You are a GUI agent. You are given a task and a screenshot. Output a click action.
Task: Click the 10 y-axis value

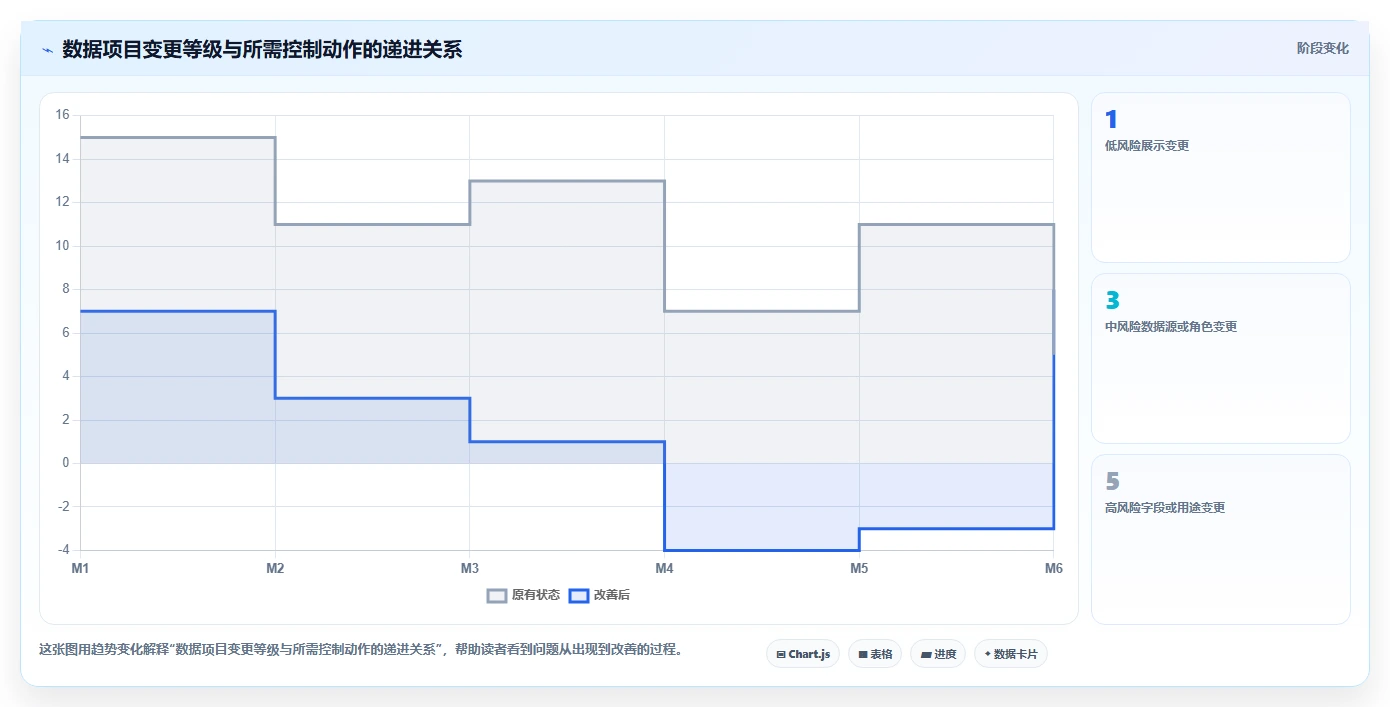click(62, 246)
